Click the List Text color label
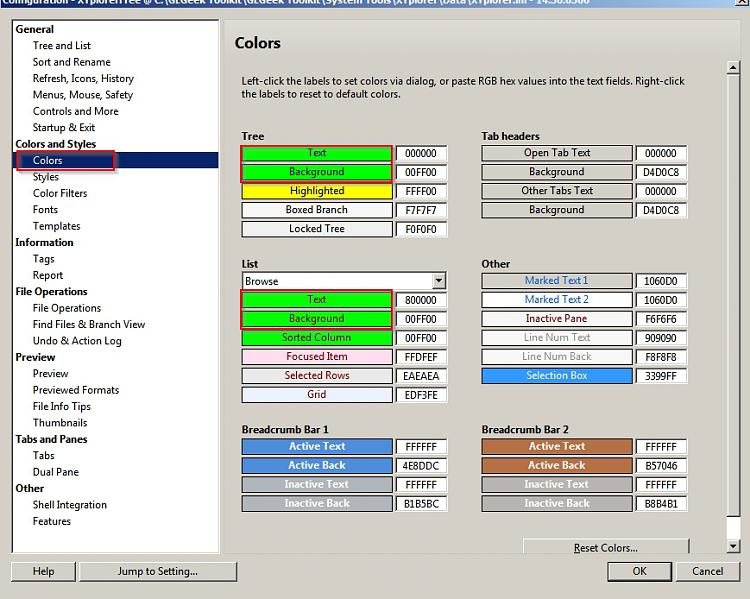The height and width of the screenshot is (599, 750). click(x=317, y=300)
